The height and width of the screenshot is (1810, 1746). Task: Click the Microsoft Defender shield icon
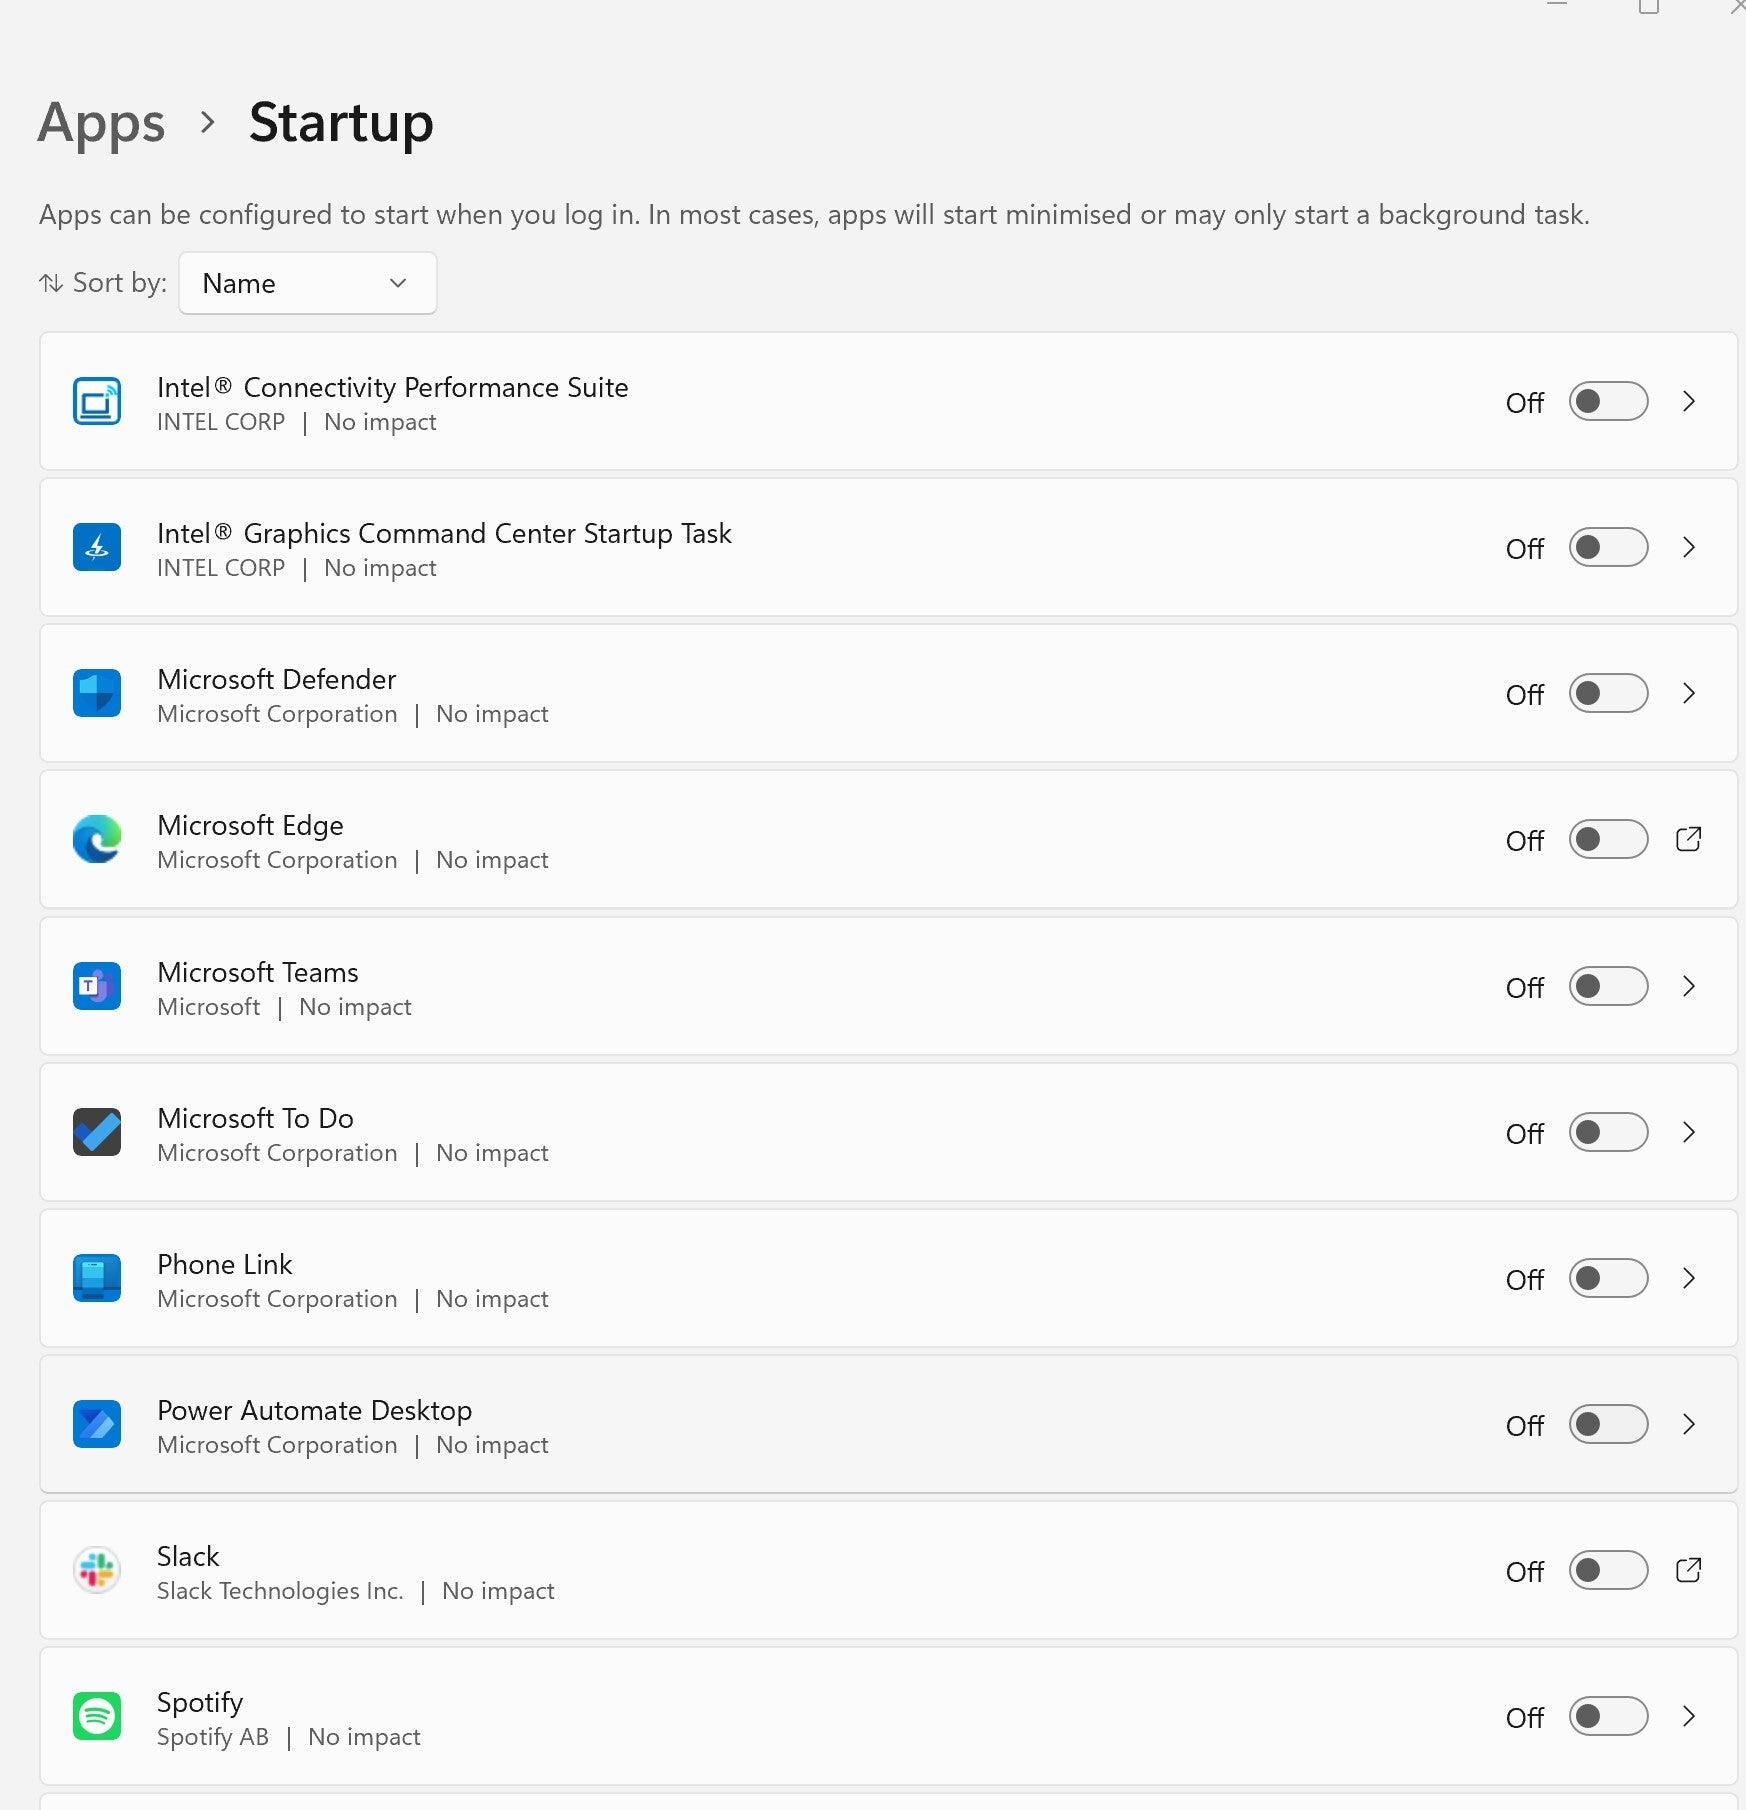97,693
